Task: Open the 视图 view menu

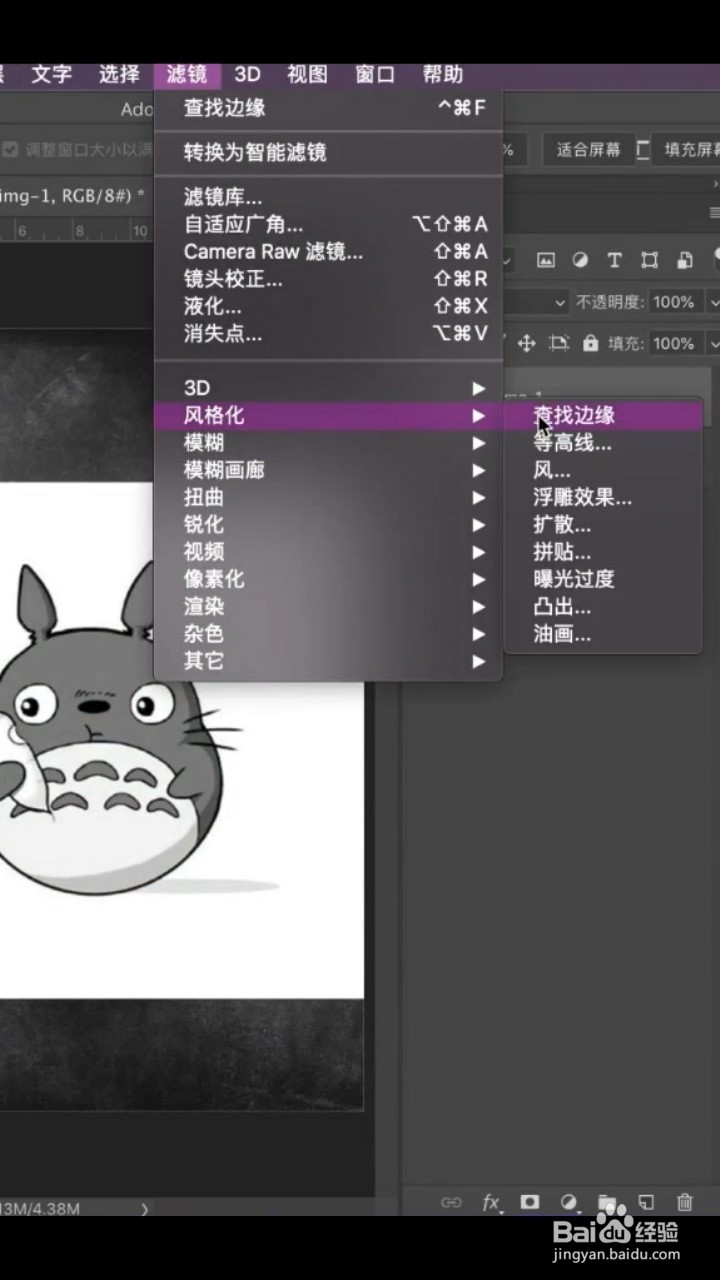Action: pos(307,75)
